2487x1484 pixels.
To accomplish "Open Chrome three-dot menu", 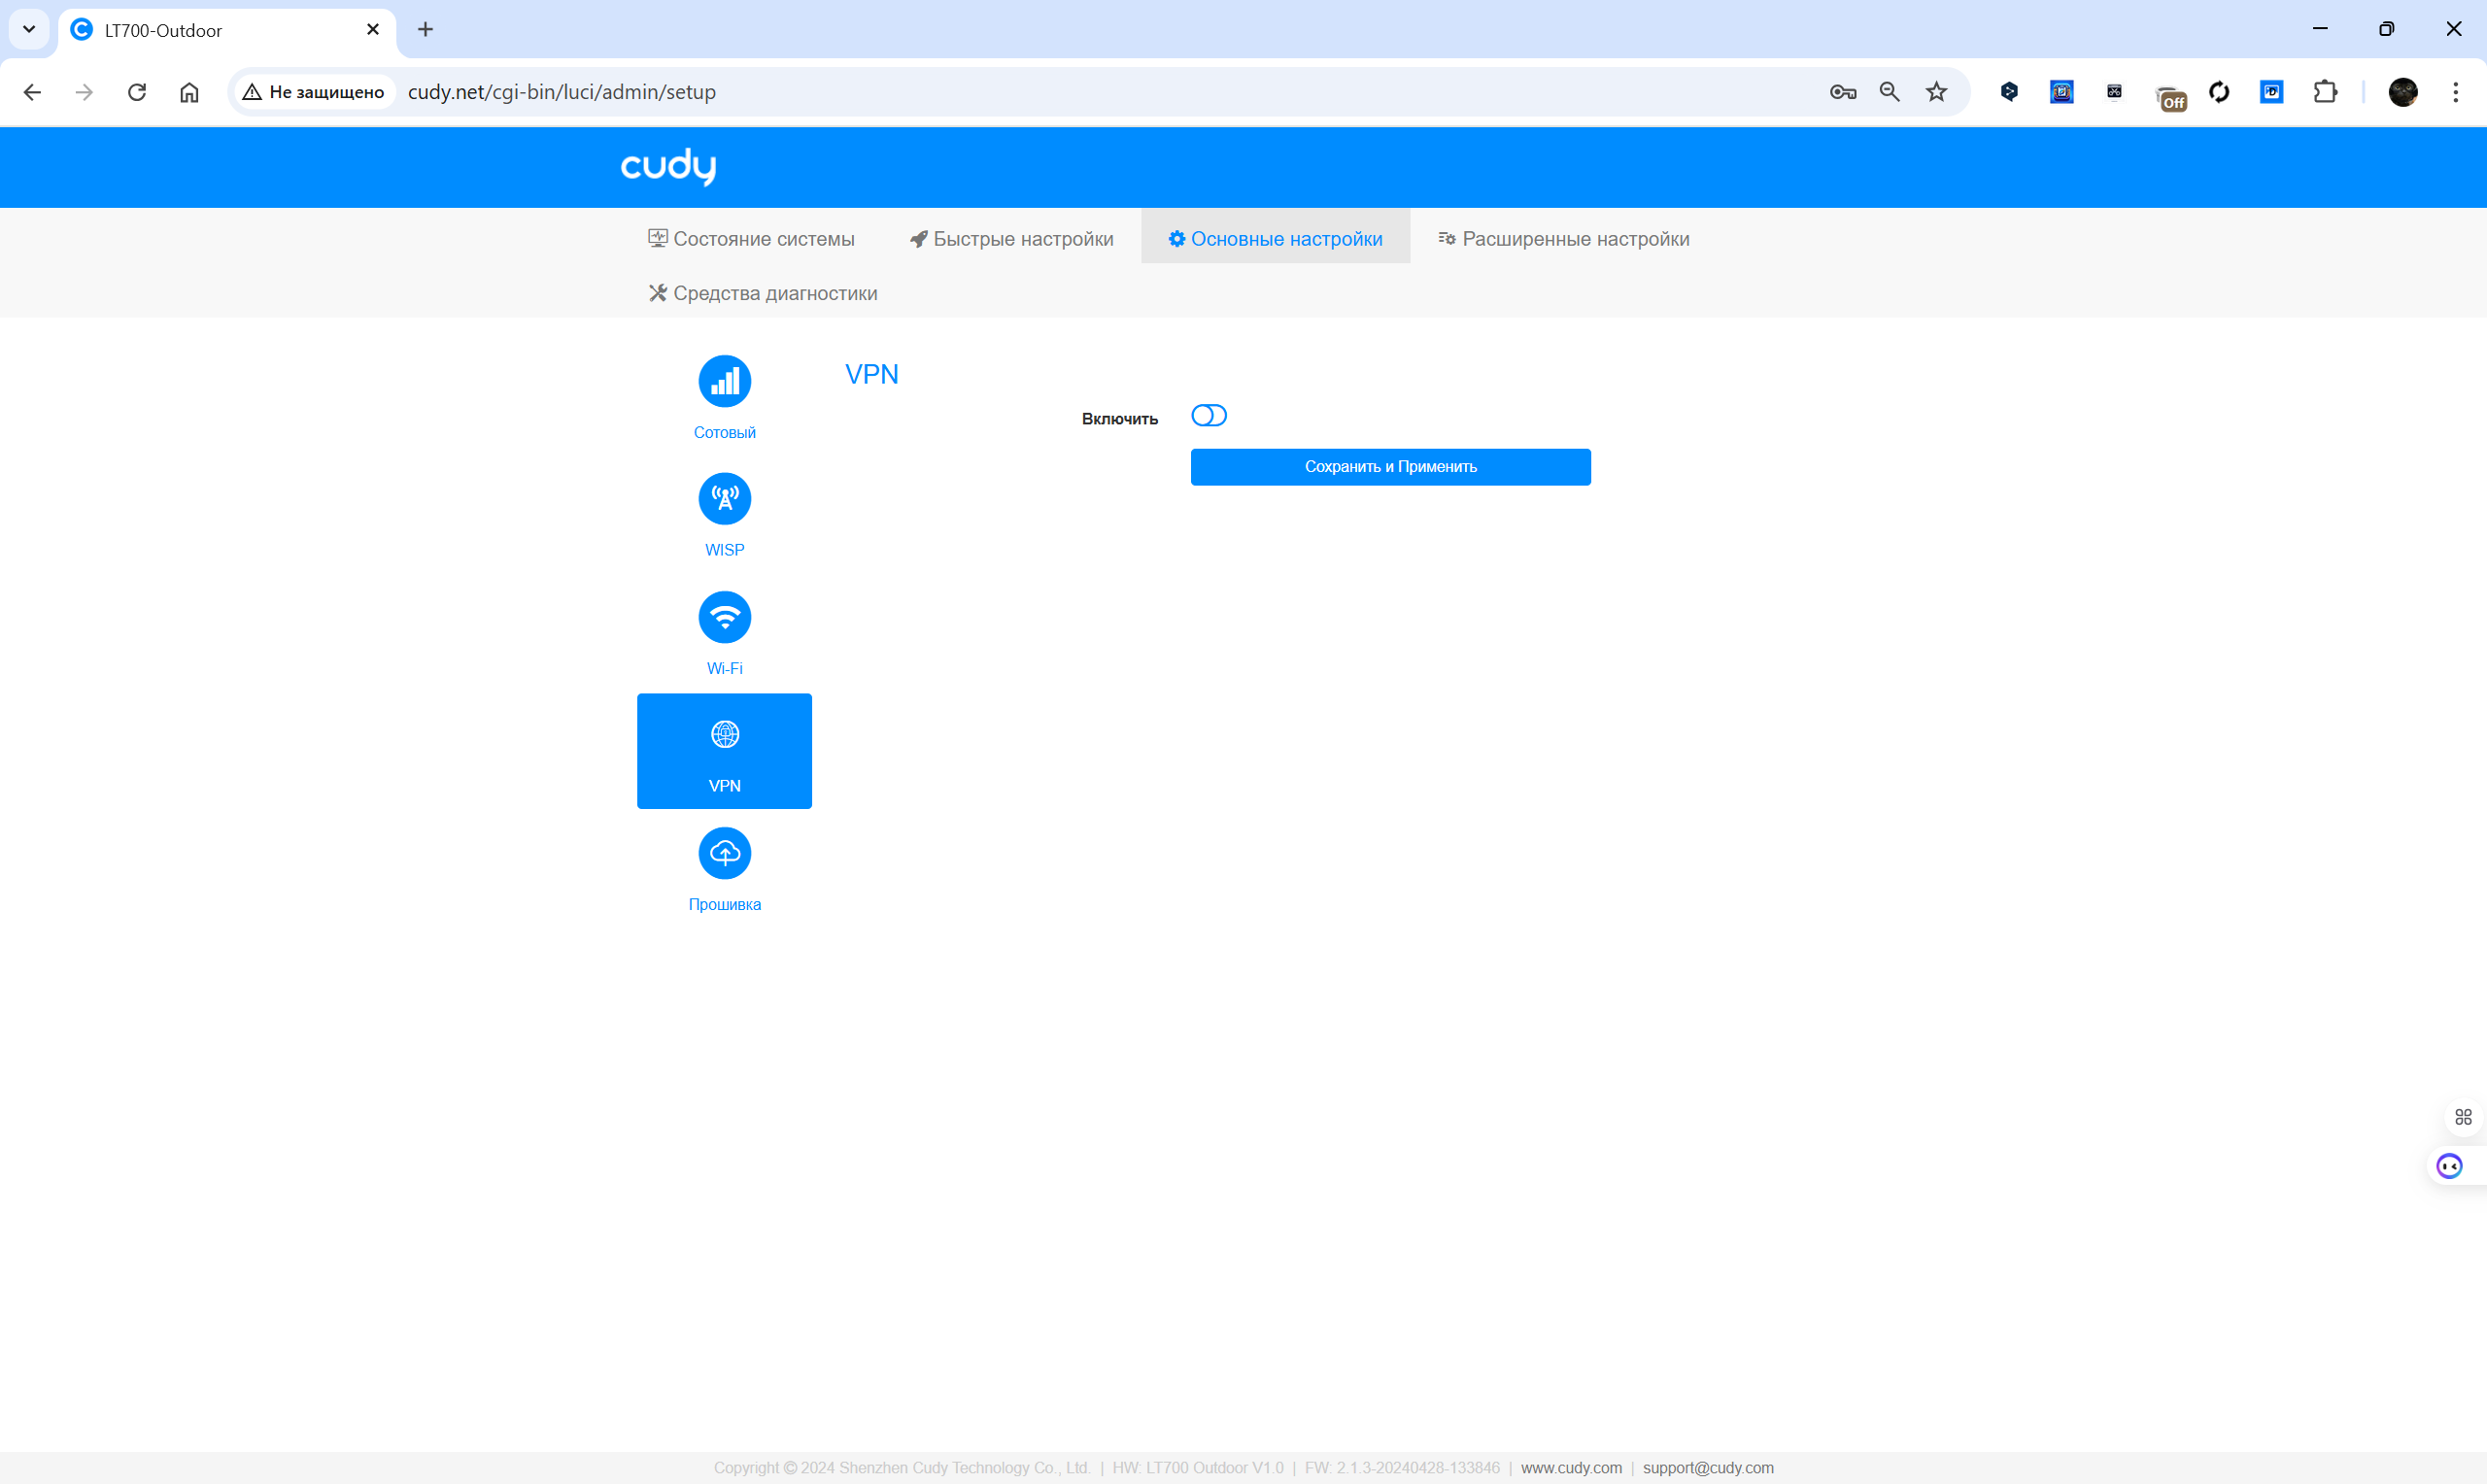I will [x=2455, y=92].
